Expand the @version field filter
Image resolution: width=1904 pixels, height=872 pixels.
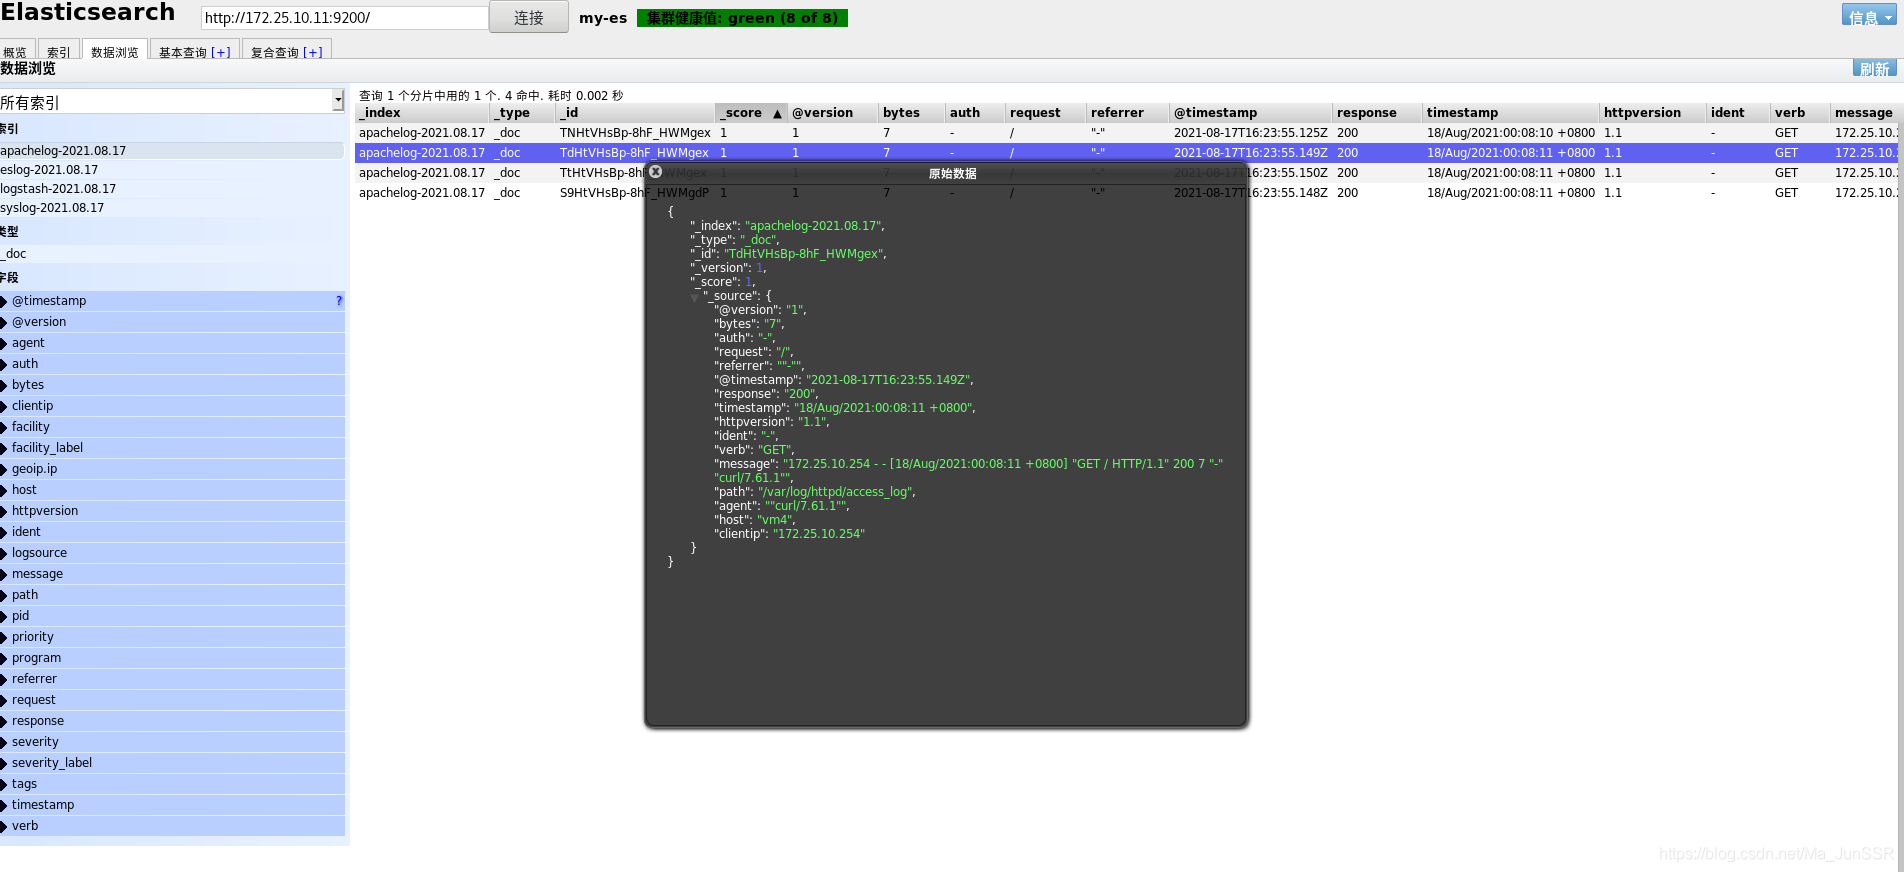point(172,322)
